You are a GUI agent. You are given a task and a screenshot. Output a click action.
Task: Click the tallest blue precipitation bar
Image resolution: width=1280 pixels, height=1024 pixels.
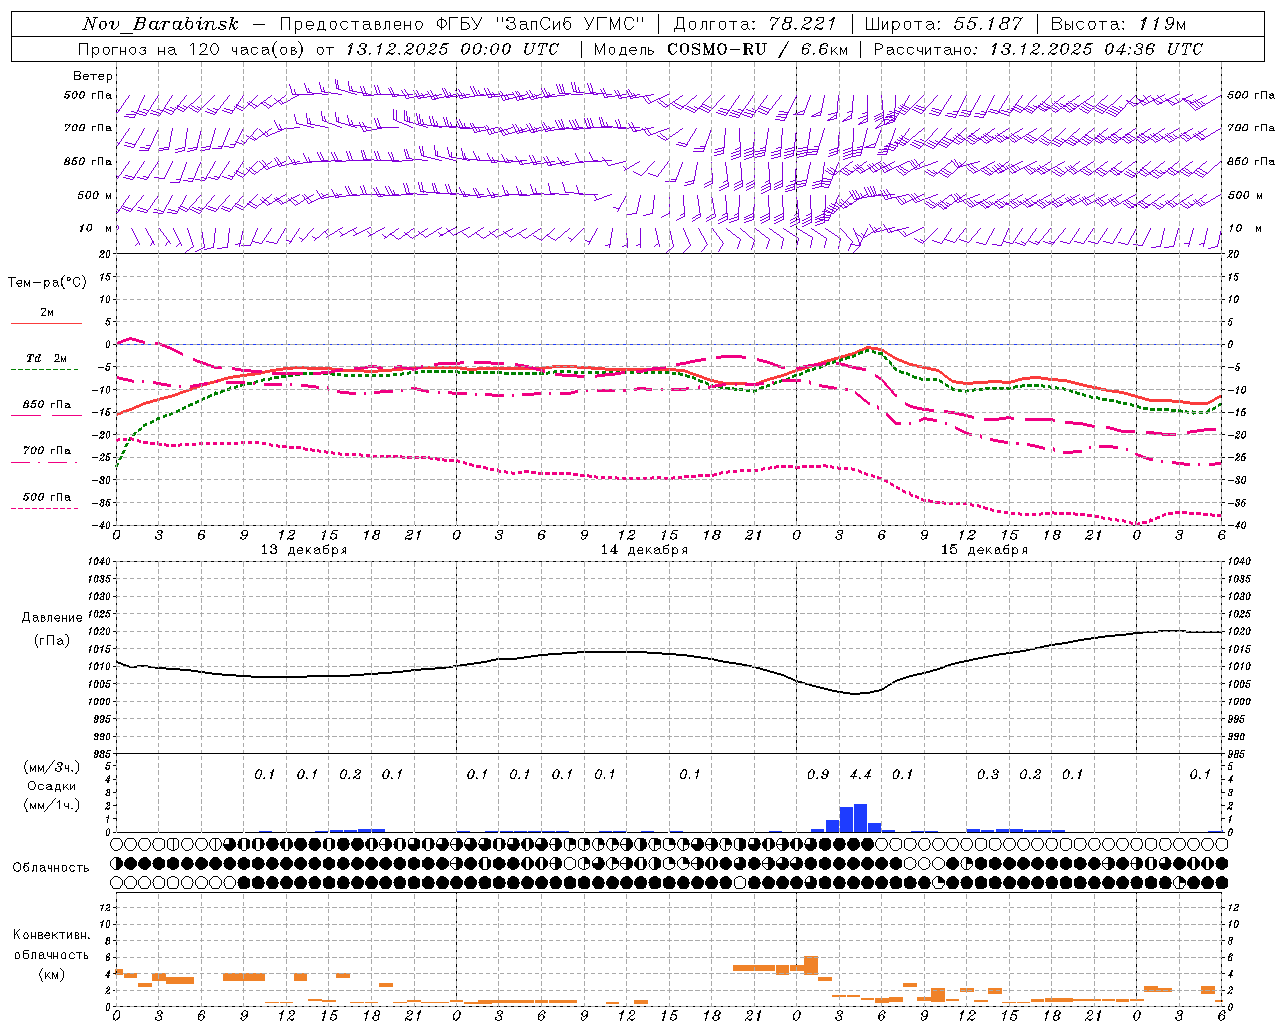click(x=860, y=818)
